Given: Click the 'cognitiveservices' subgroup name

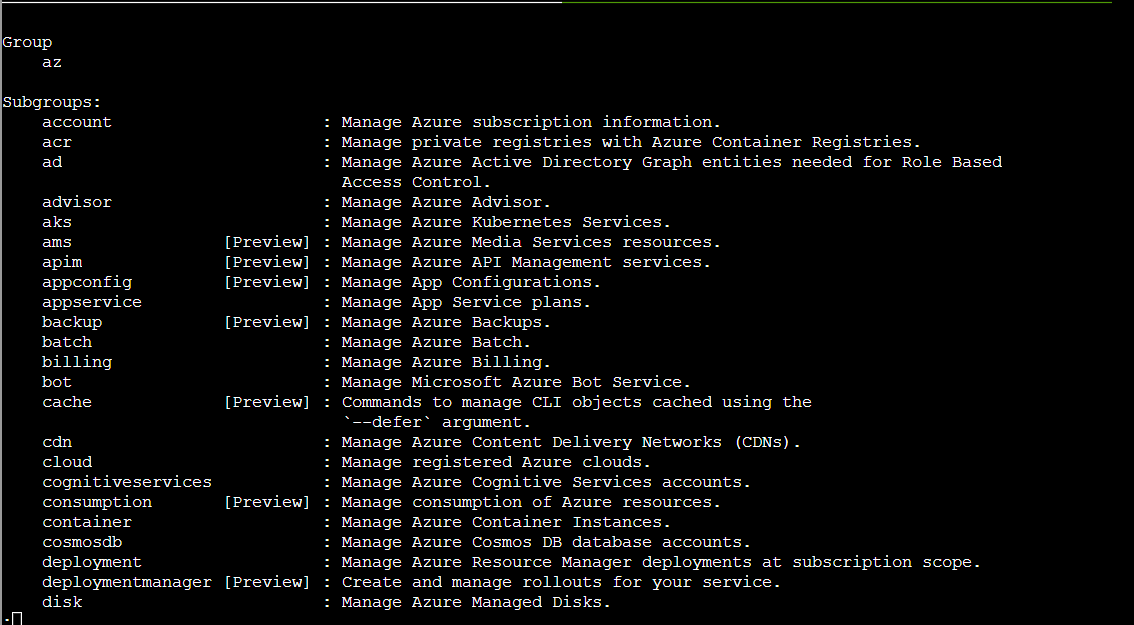Looking at the screenshot, I should (127, 482).
